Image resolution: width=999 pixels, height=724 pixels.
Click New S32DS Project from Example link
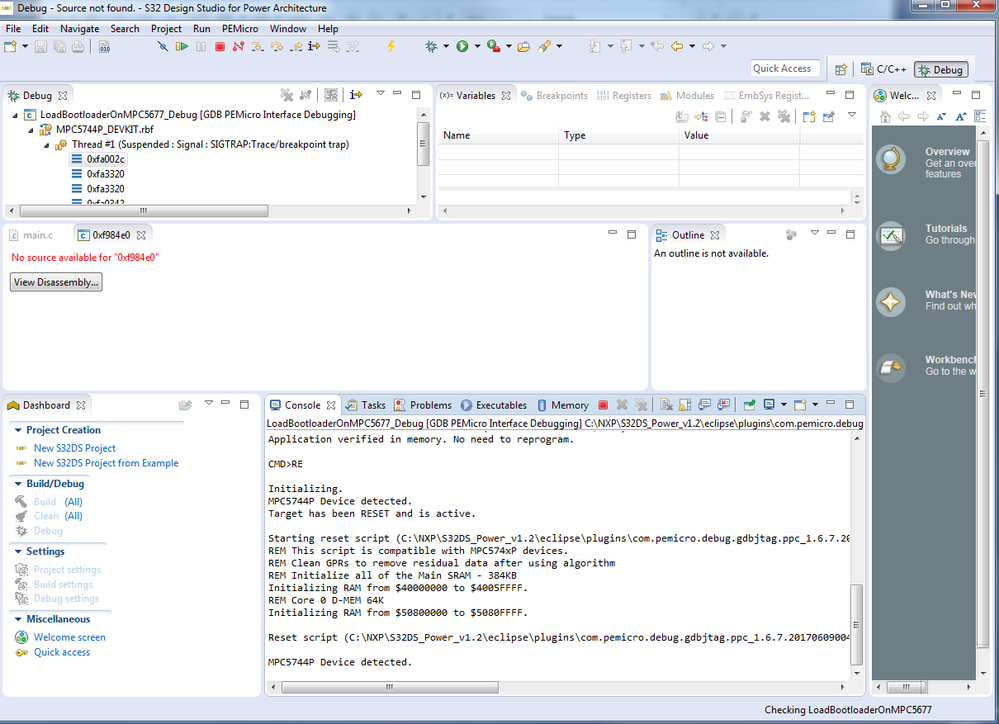coord(106,463)
